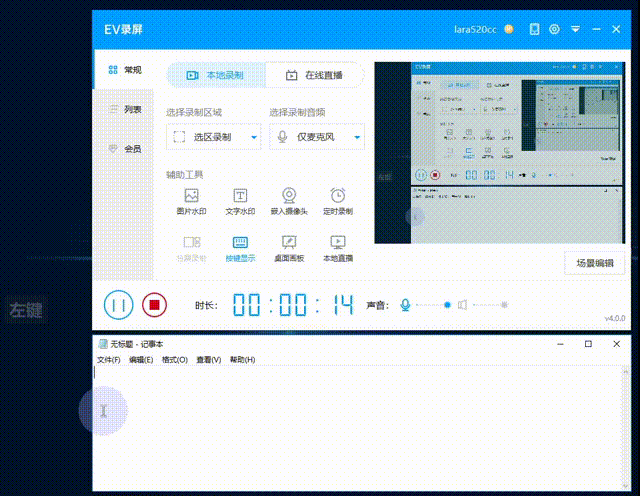Open the 文字水印 text watermark tool
Image resolution: width=640 pixels, height=496 pixels.
coord(240,201)
